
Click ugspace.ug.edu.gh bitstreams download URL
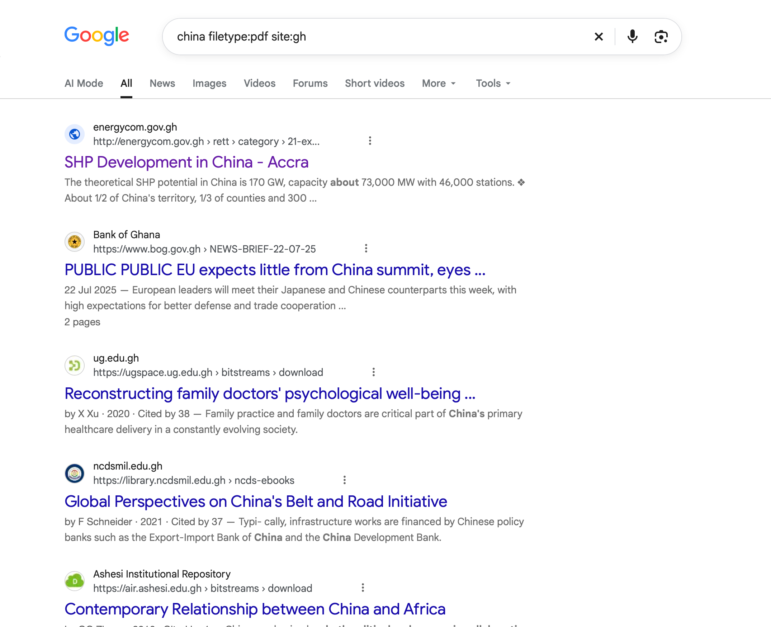(x=208, y=373)
